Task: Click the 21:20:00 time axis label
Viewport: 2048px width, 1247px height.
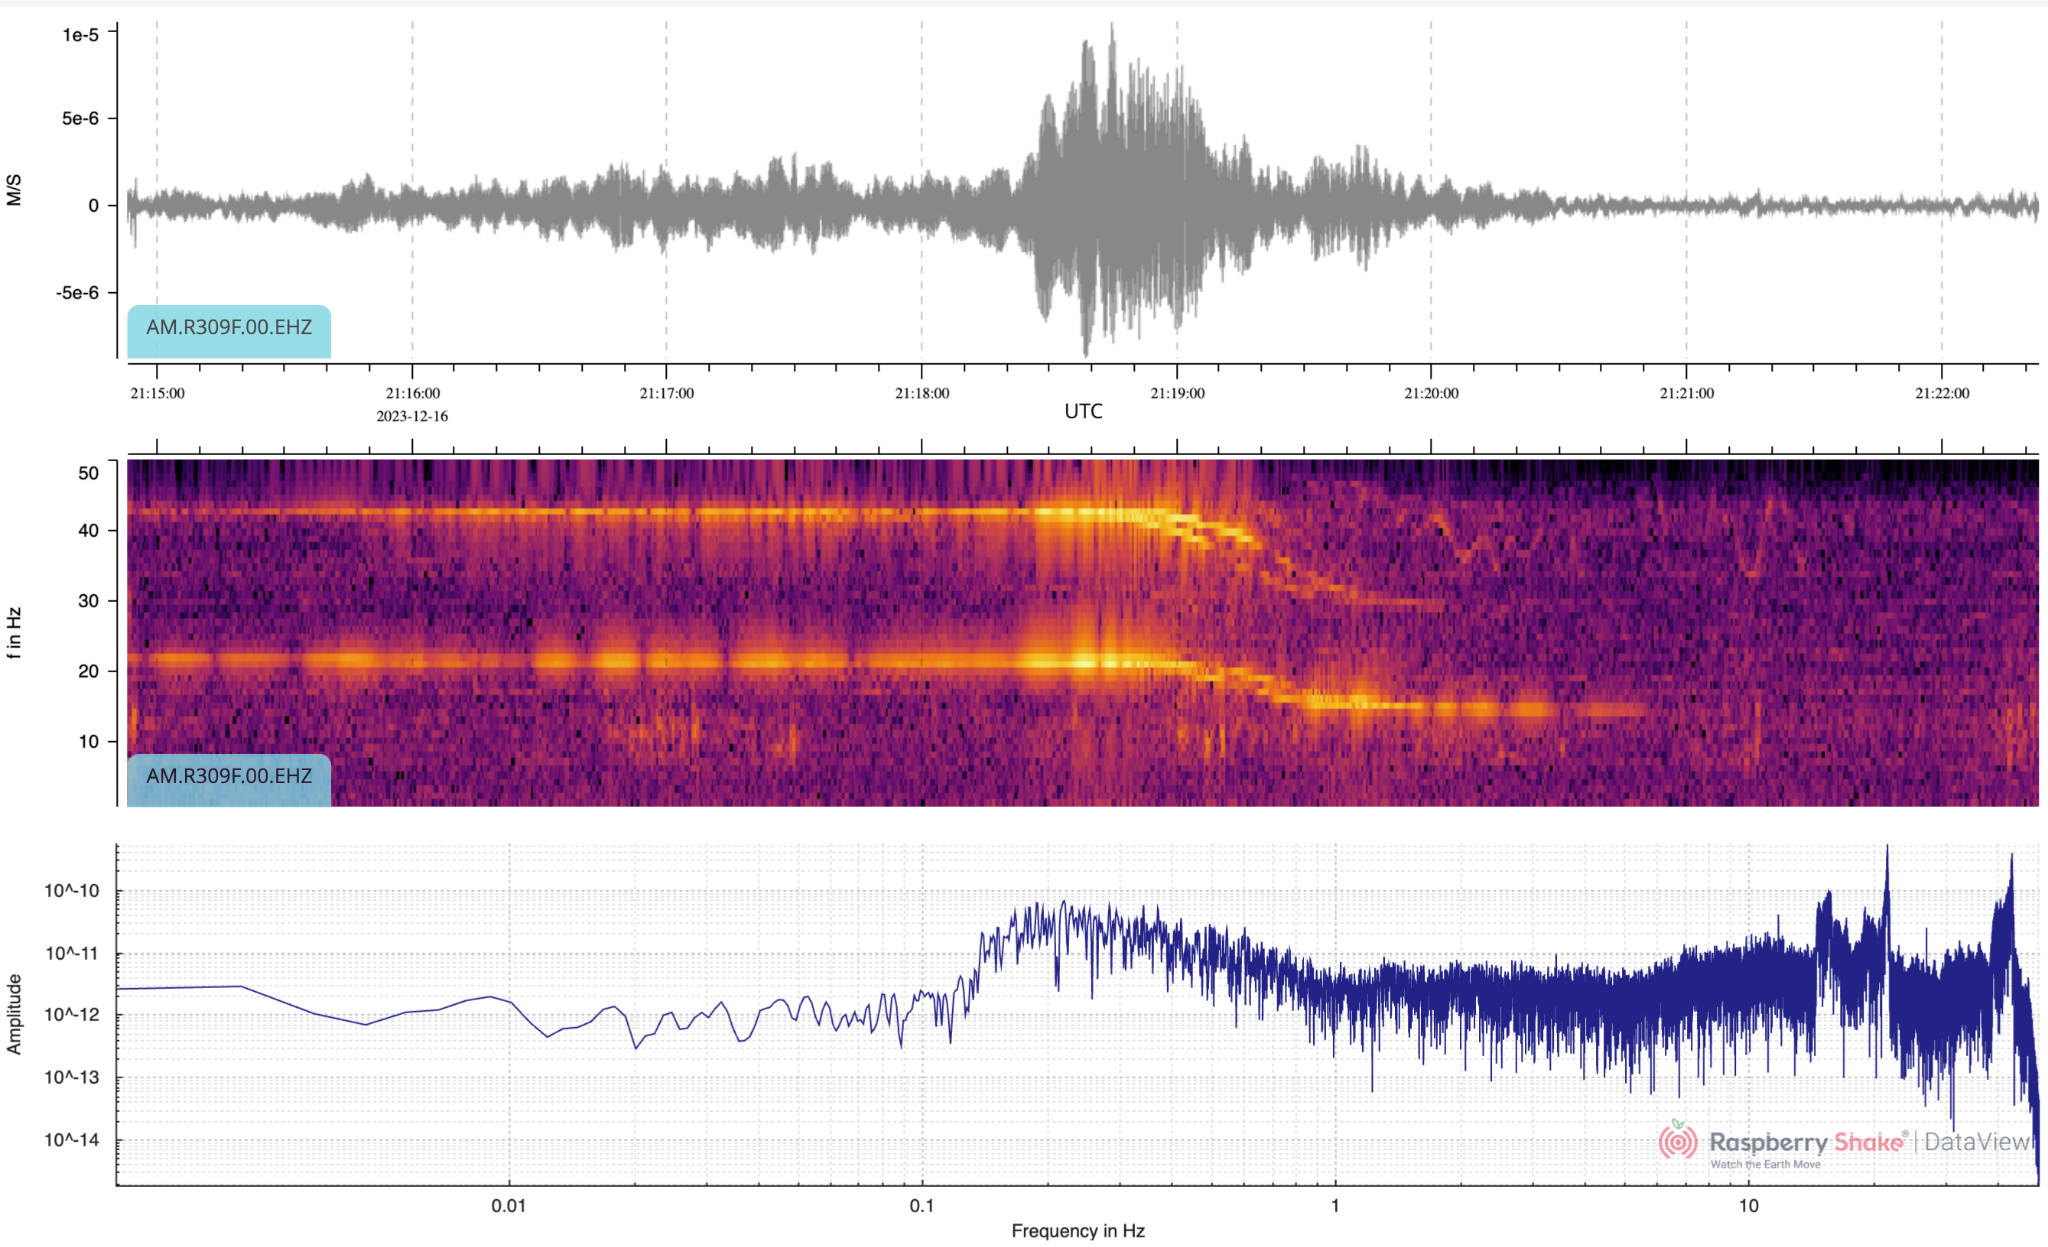Action: (x=1431, y=393)
